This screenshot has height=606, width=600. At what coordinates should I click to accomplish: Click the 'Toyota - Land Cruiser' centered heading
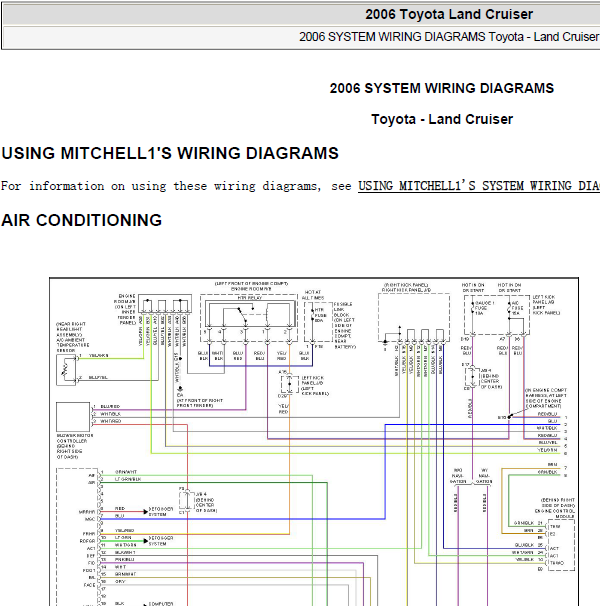coord(442,119)
